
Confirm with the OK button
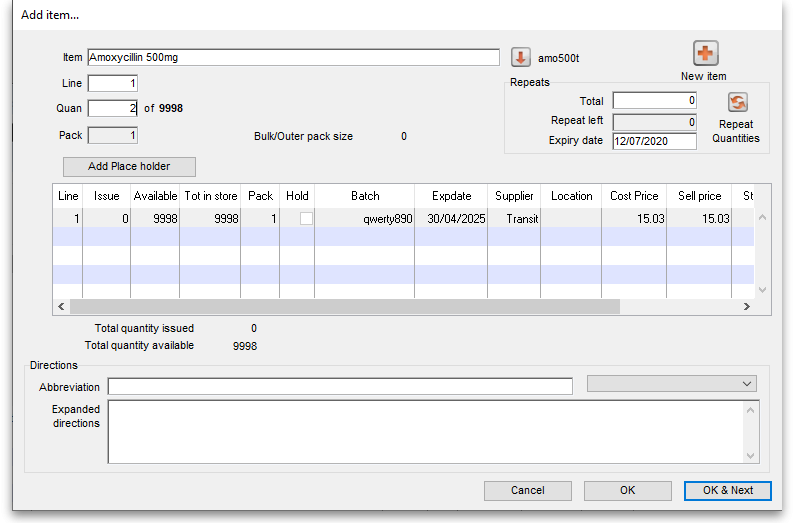(627, 491)
